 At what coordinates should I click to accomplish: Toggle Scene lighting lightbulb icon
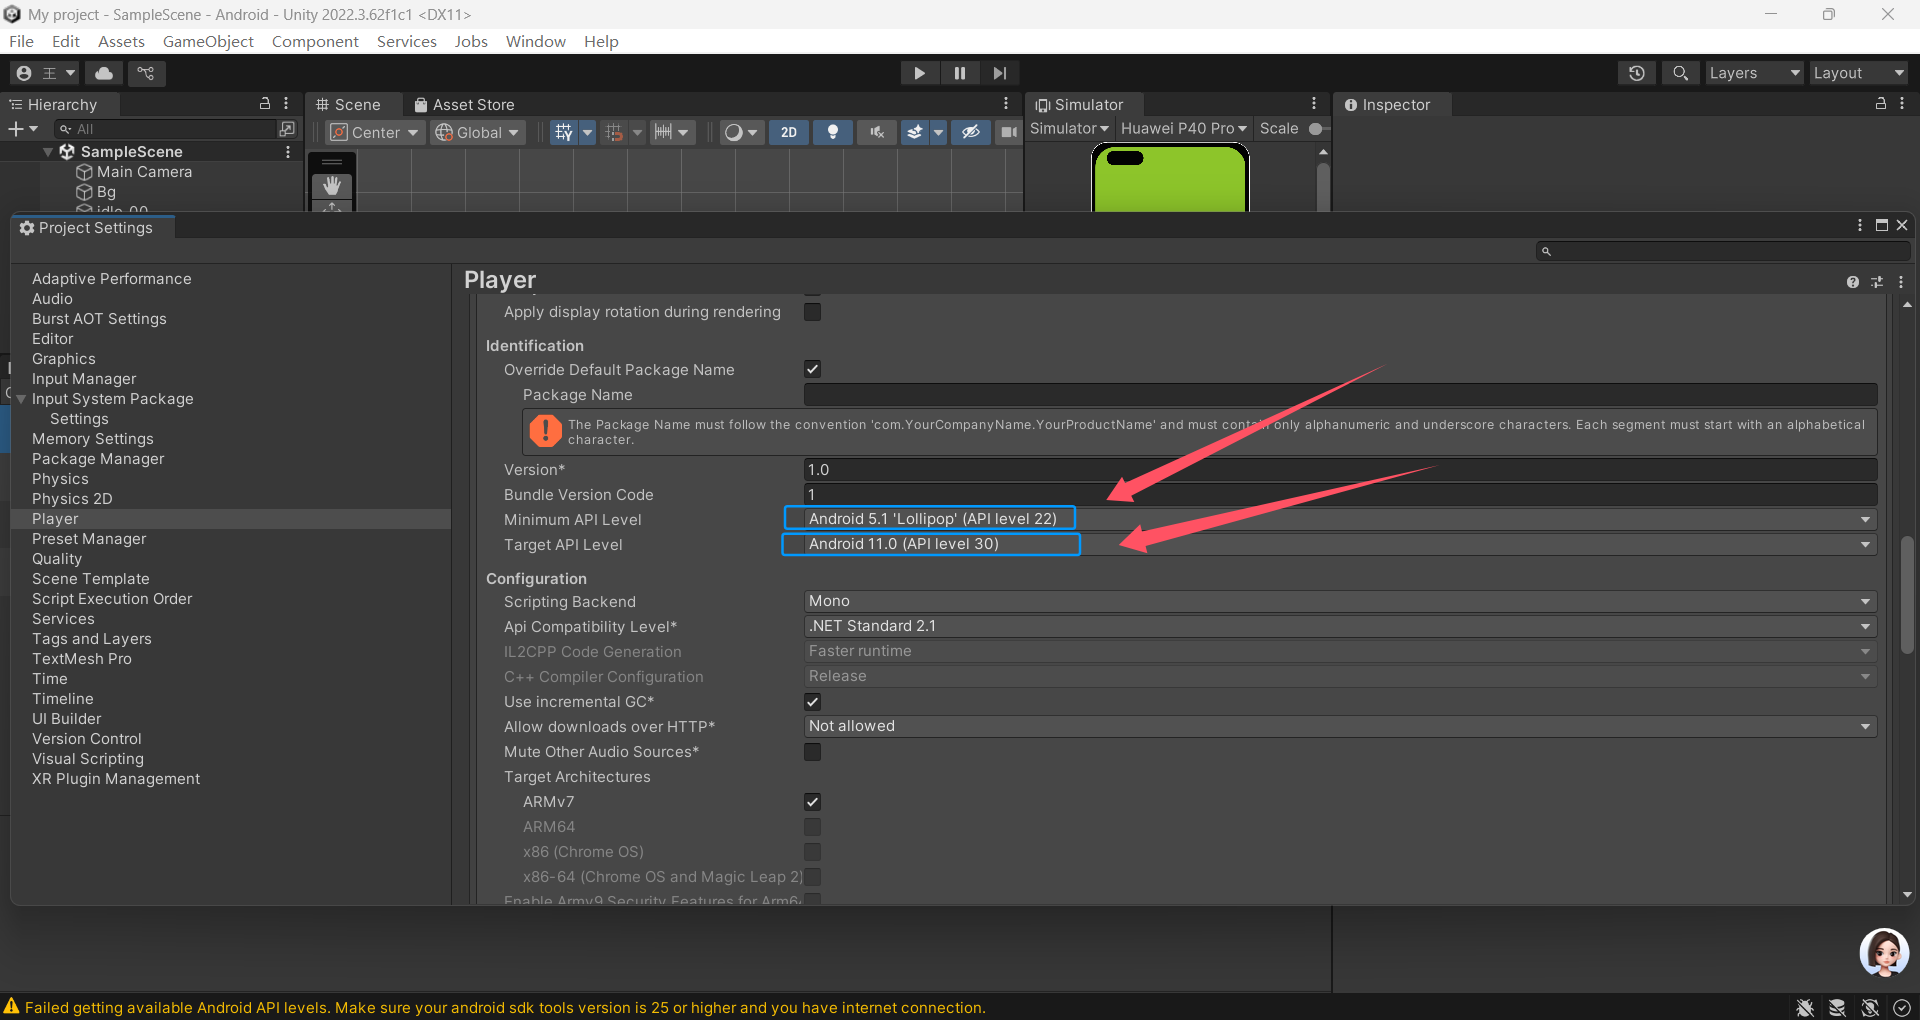(833, 132)
